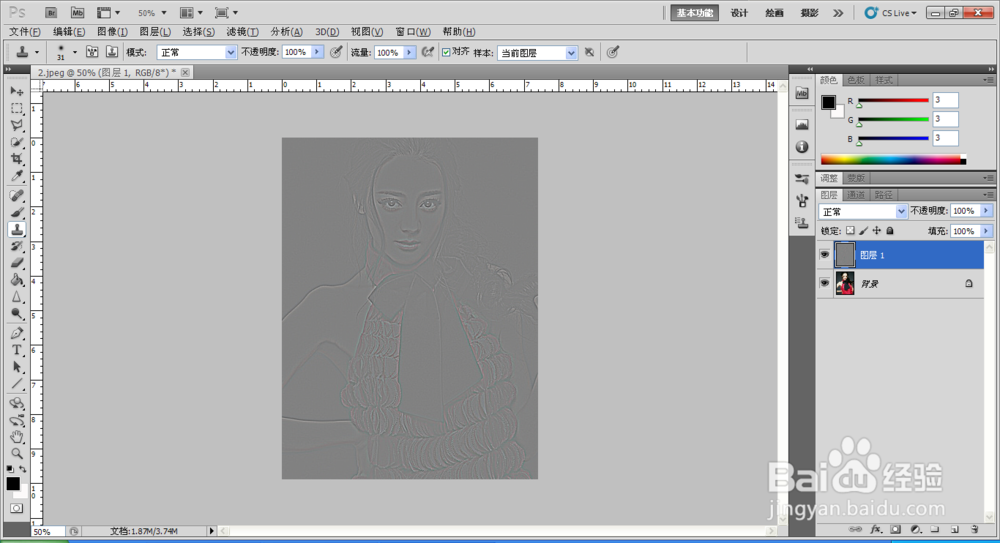Toggle lock position in Layers panel

pos(877,231)
